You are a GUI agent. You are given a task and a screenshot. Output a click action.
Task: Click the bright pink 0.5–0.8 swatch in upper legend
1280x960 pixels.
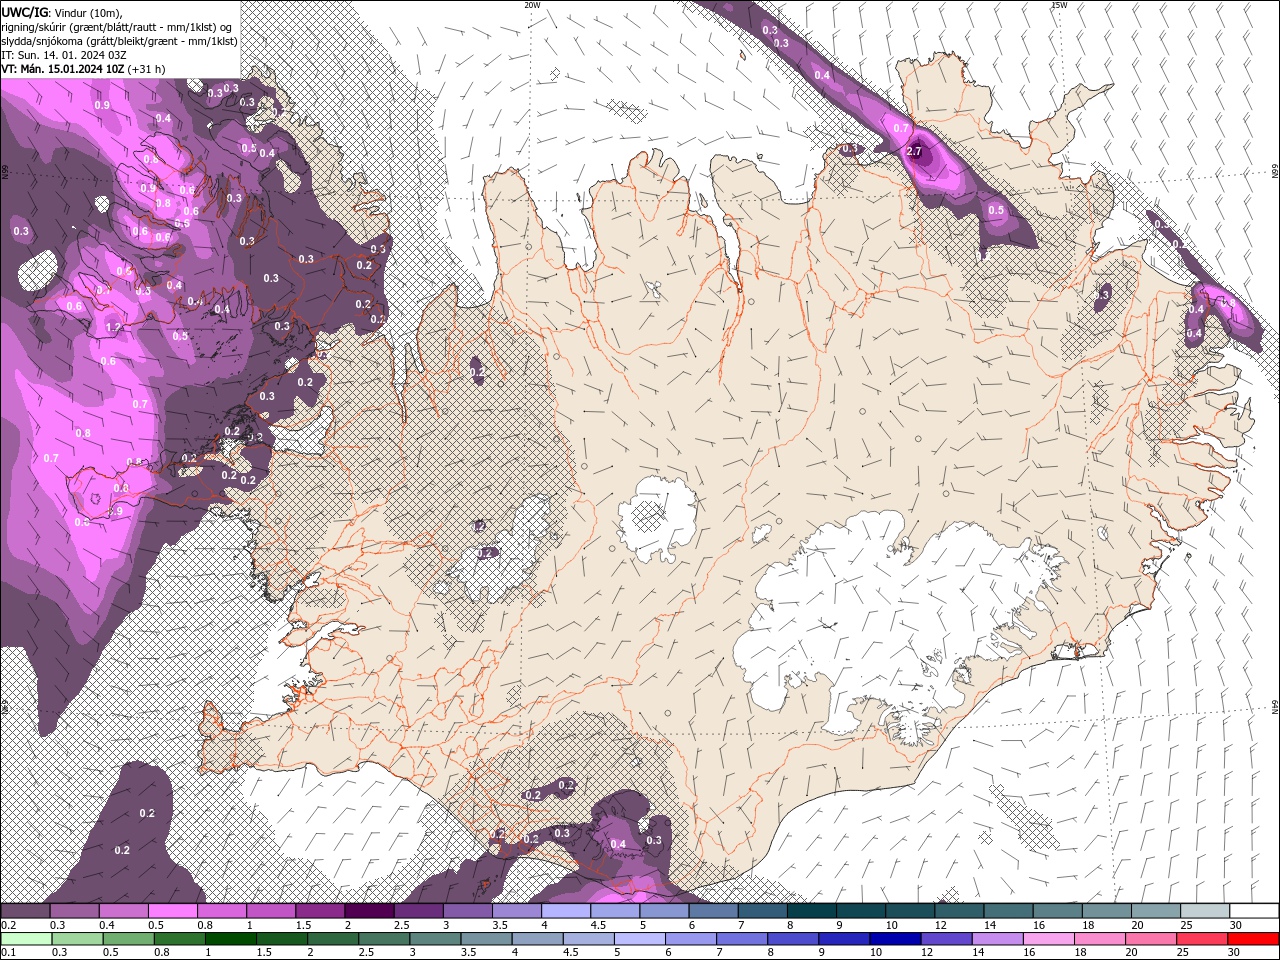pos(172,911)
